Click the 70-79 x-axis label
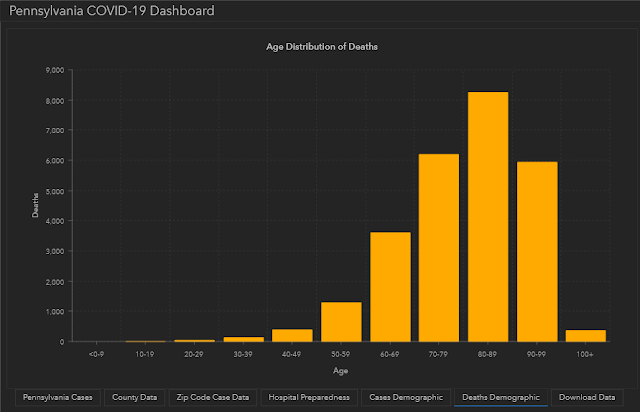The width and height of the screenshot is (640, 412). coord(438,354)
